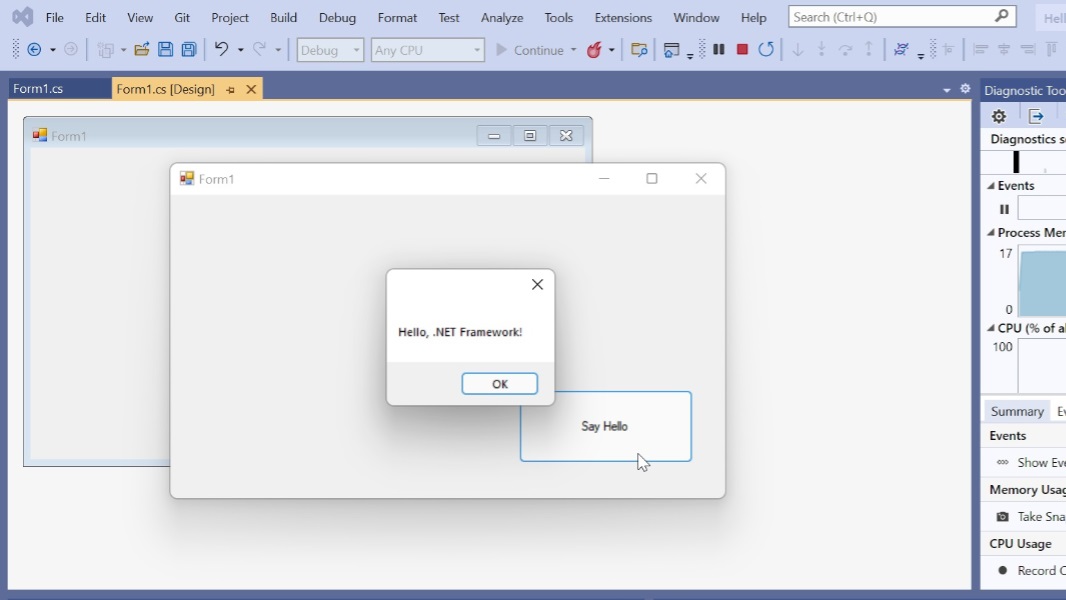Viewport: 1066px width, 600px height.
Task: Click the Save floppy disk icon
Action: click(166, 50)
